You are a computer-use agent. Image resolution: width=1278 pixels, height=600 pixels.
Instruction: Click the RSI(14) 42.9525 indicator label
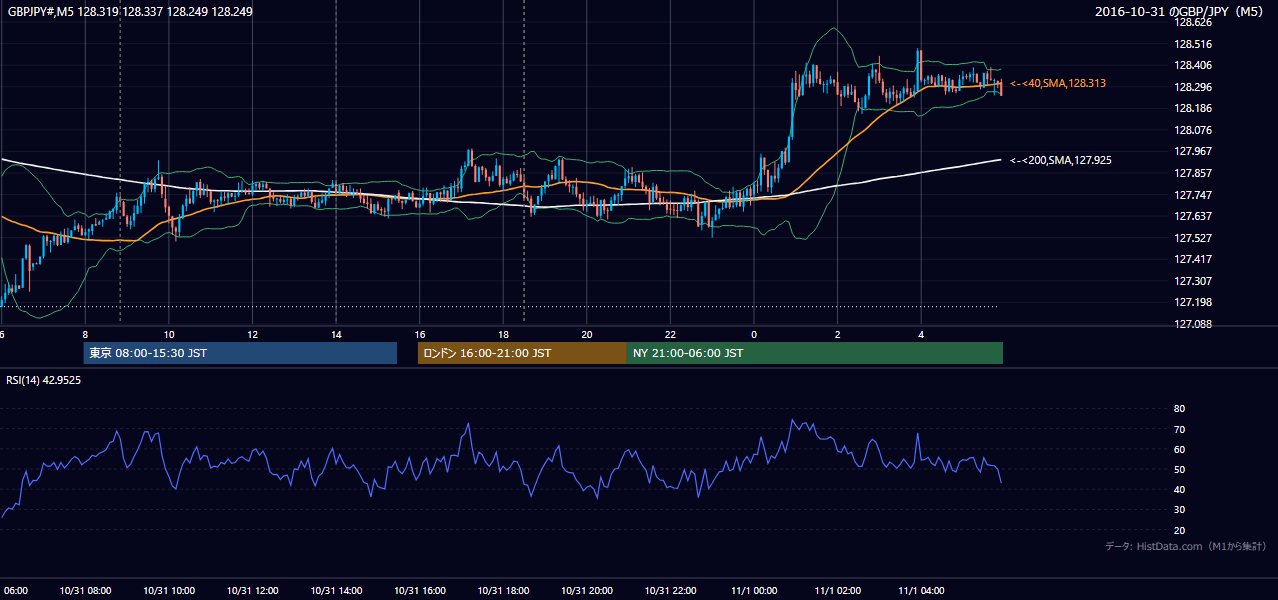(x=44, y=380)
